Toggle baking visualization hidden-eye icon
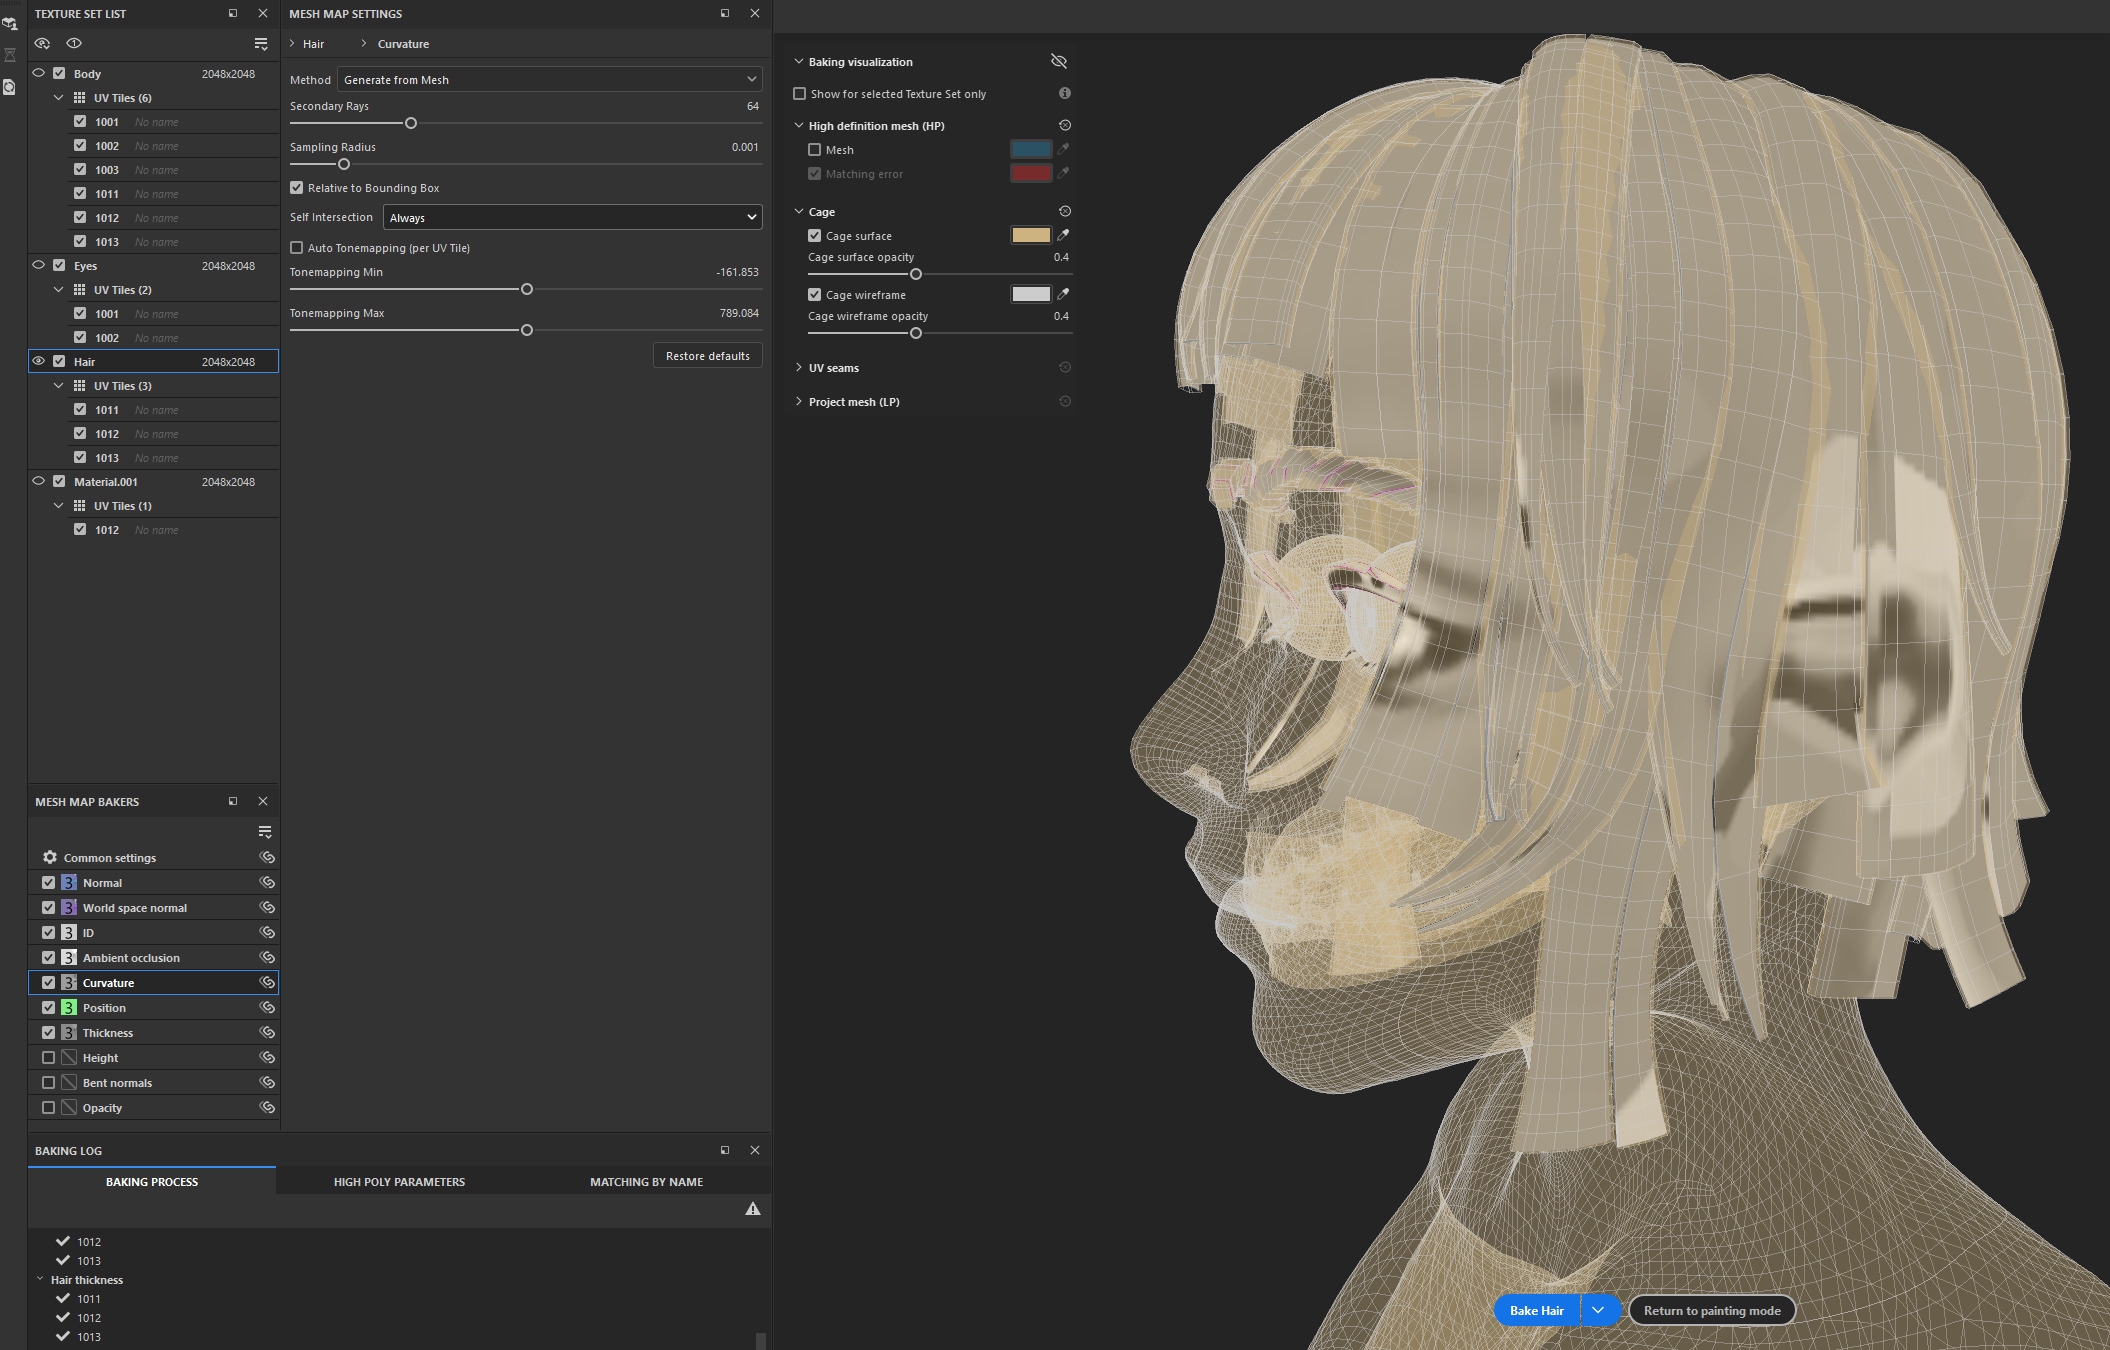 click(x=1058, y=62)
